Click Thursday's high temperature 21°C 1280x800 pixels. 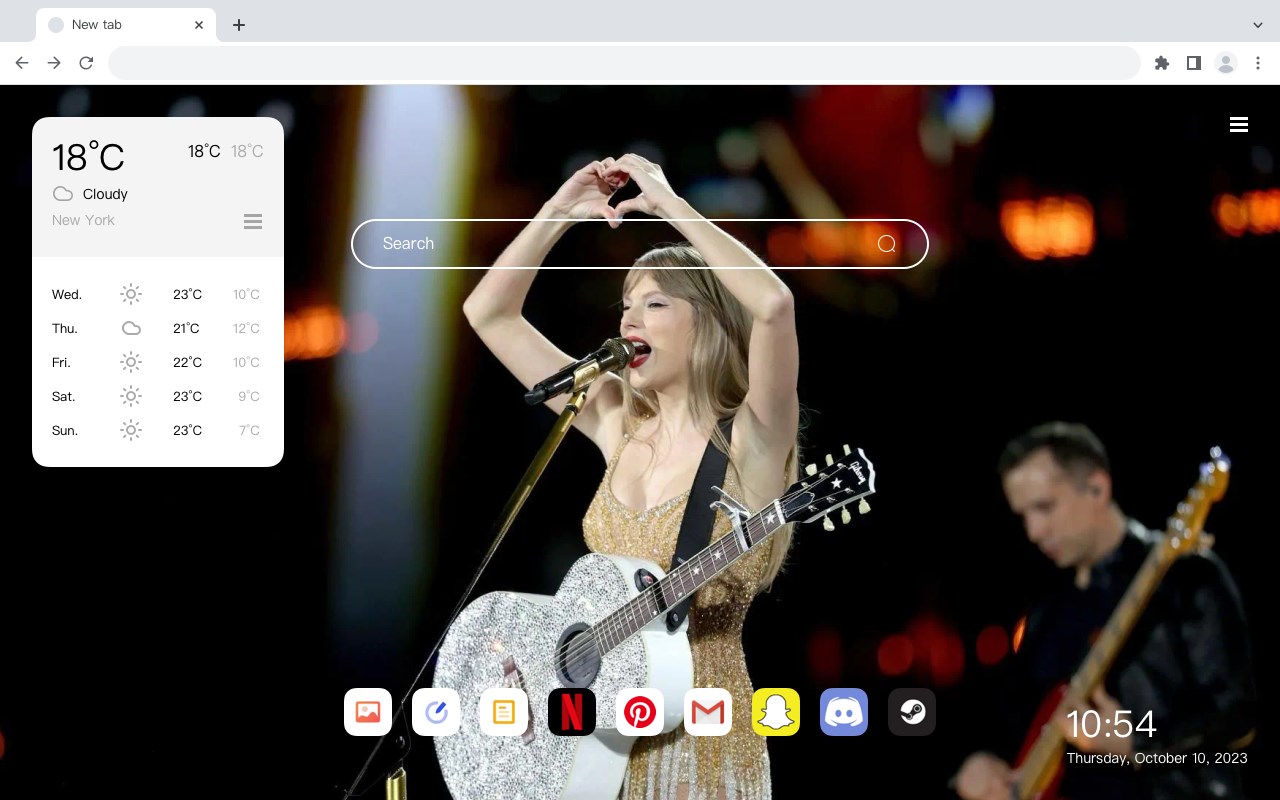(186, 328)
